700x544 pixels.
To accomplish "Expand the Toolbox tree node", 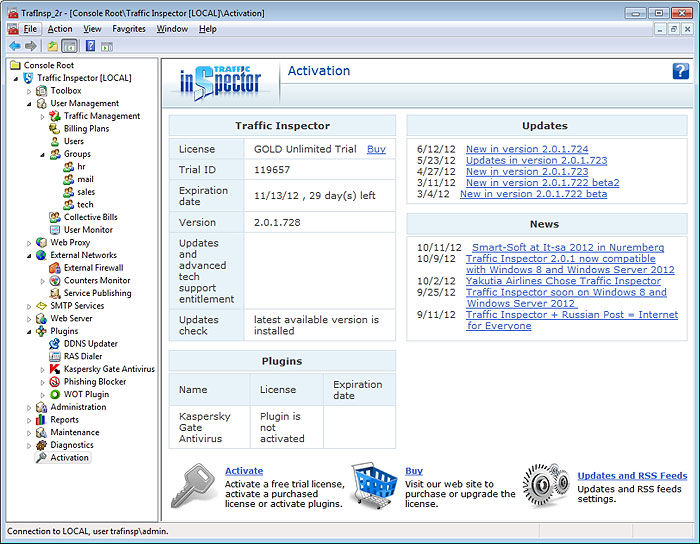I will tap(29, 91).
